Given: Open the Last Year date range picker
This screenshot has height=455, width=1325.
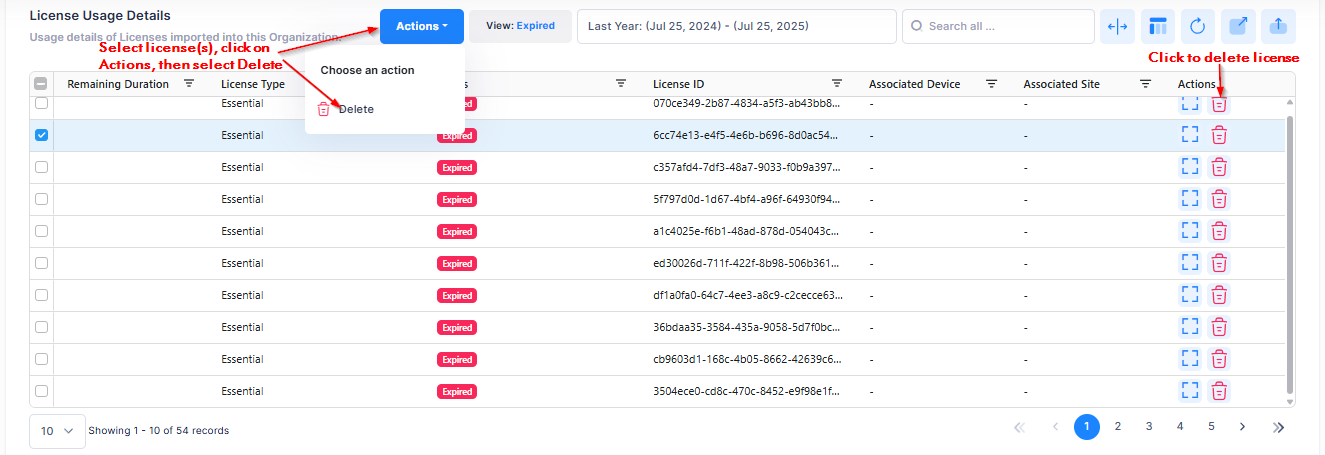Looking at the screenshot, I should pos(736,26).
